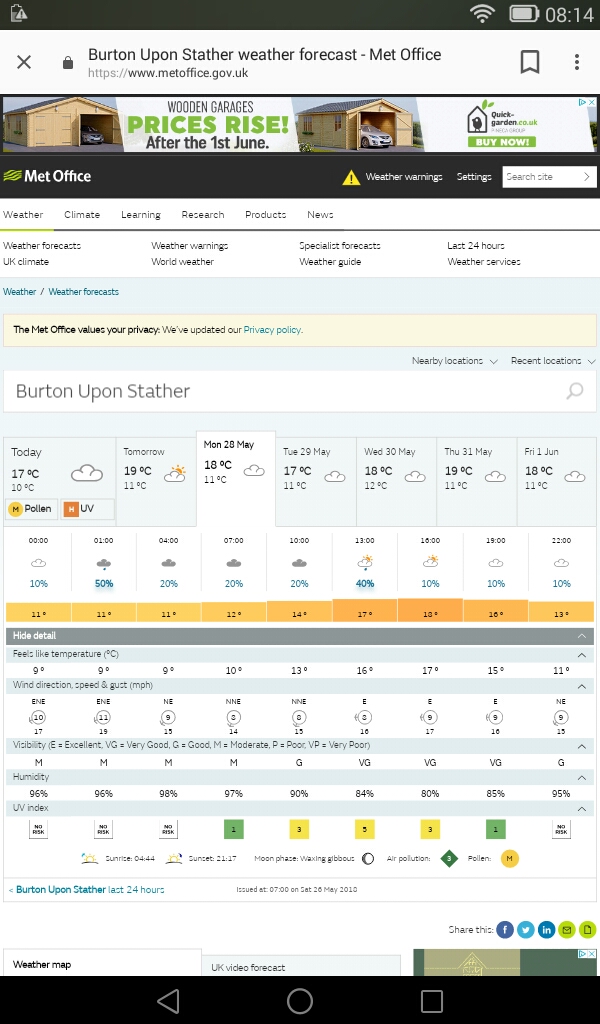This screenshot has height=1024, width=600.
Task: Click Weather forecasts breadcrumb link
Action: (x=84, y=292)
